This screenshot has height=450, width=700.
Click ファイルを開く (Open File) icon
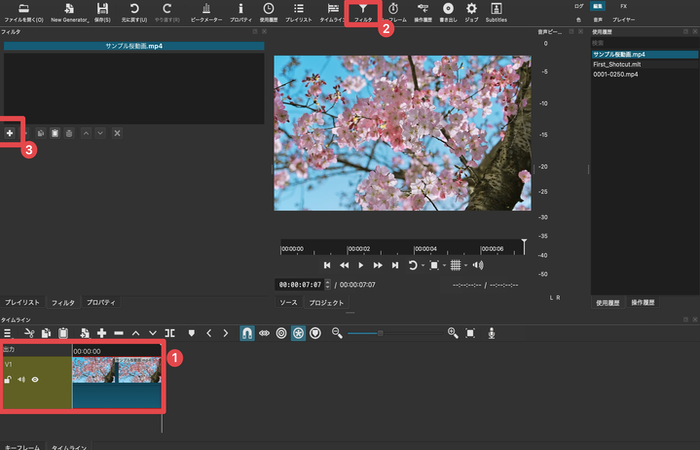pyautogui.click(x=24, y=12)
